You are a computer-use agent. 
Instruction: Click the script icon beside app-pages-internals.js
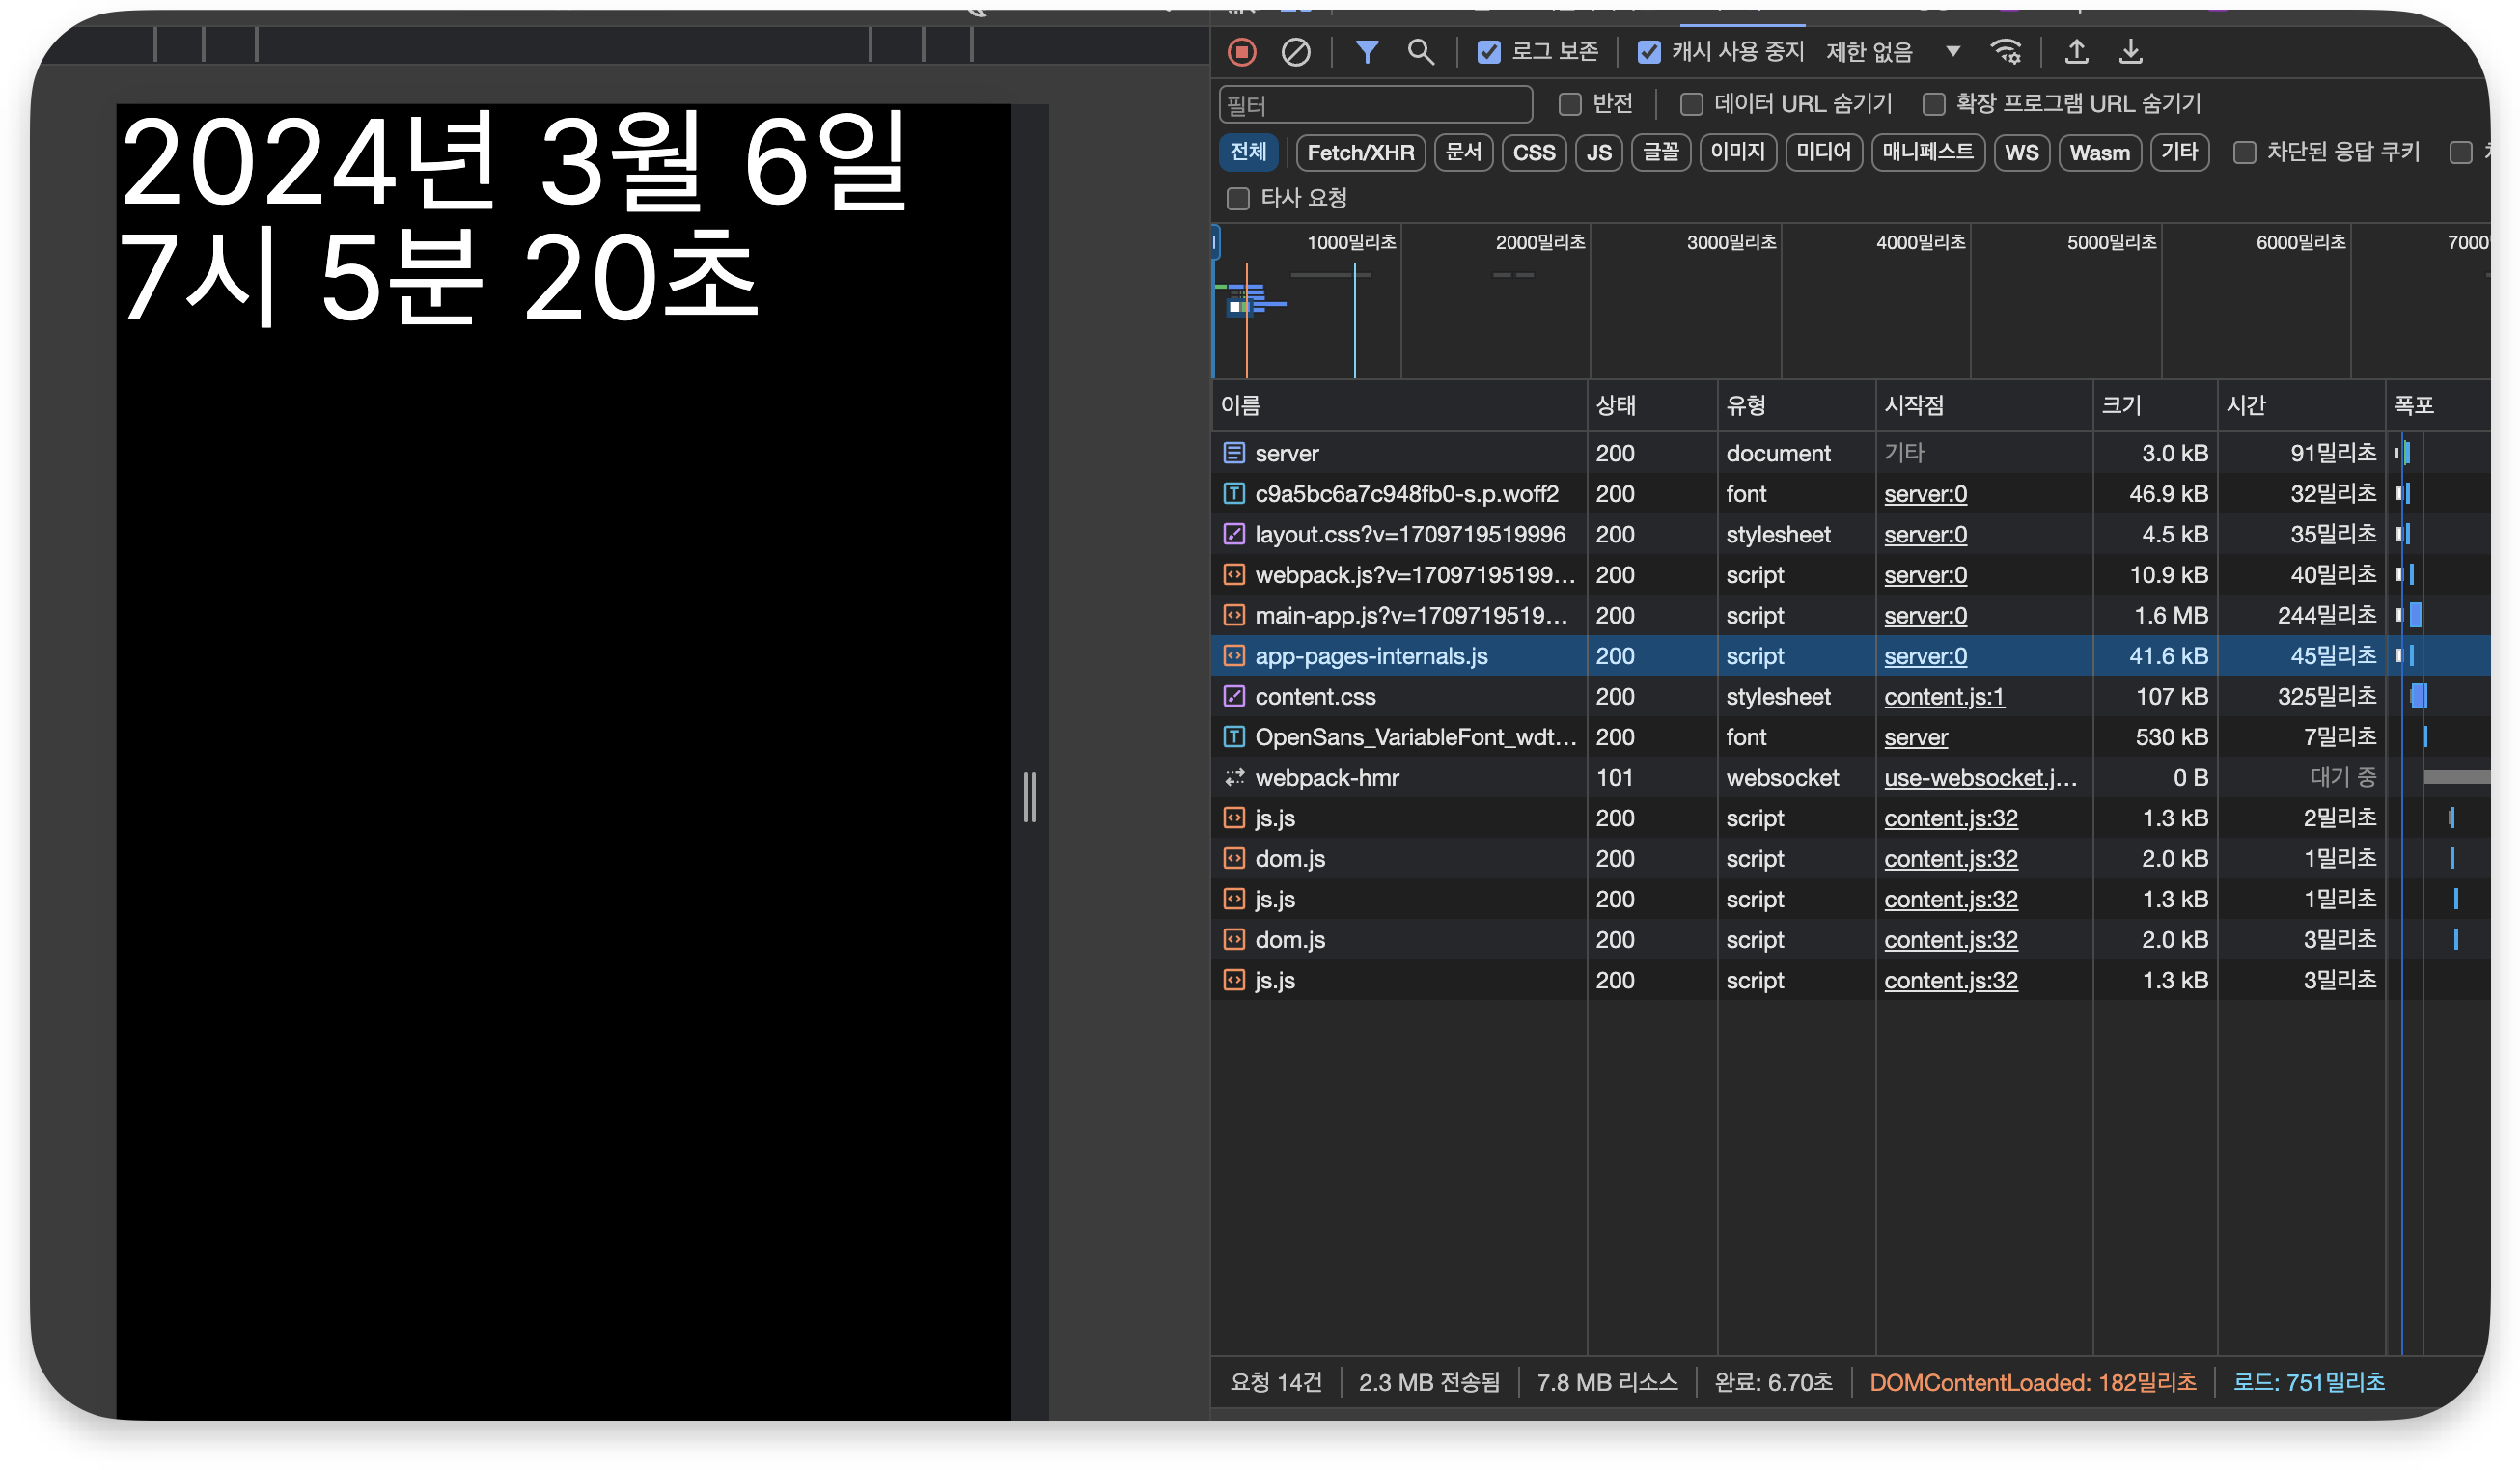(1234, 656)
